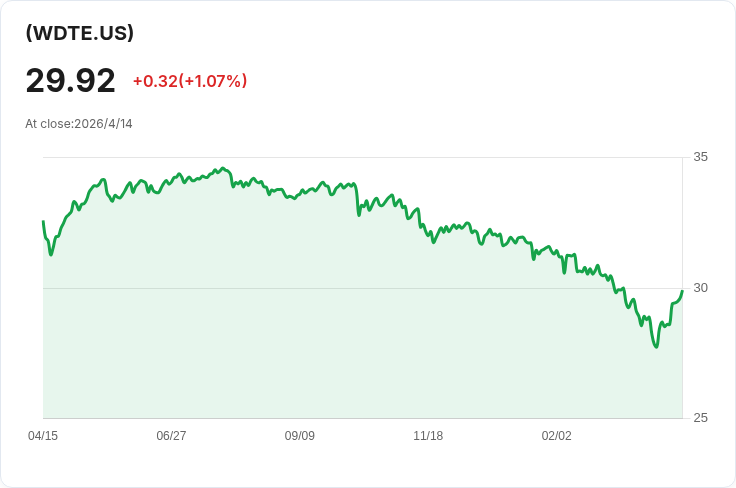This screenshot has height=488, width=736.
Task: Click the 06/27 date axis label
Action: [171, 436]
